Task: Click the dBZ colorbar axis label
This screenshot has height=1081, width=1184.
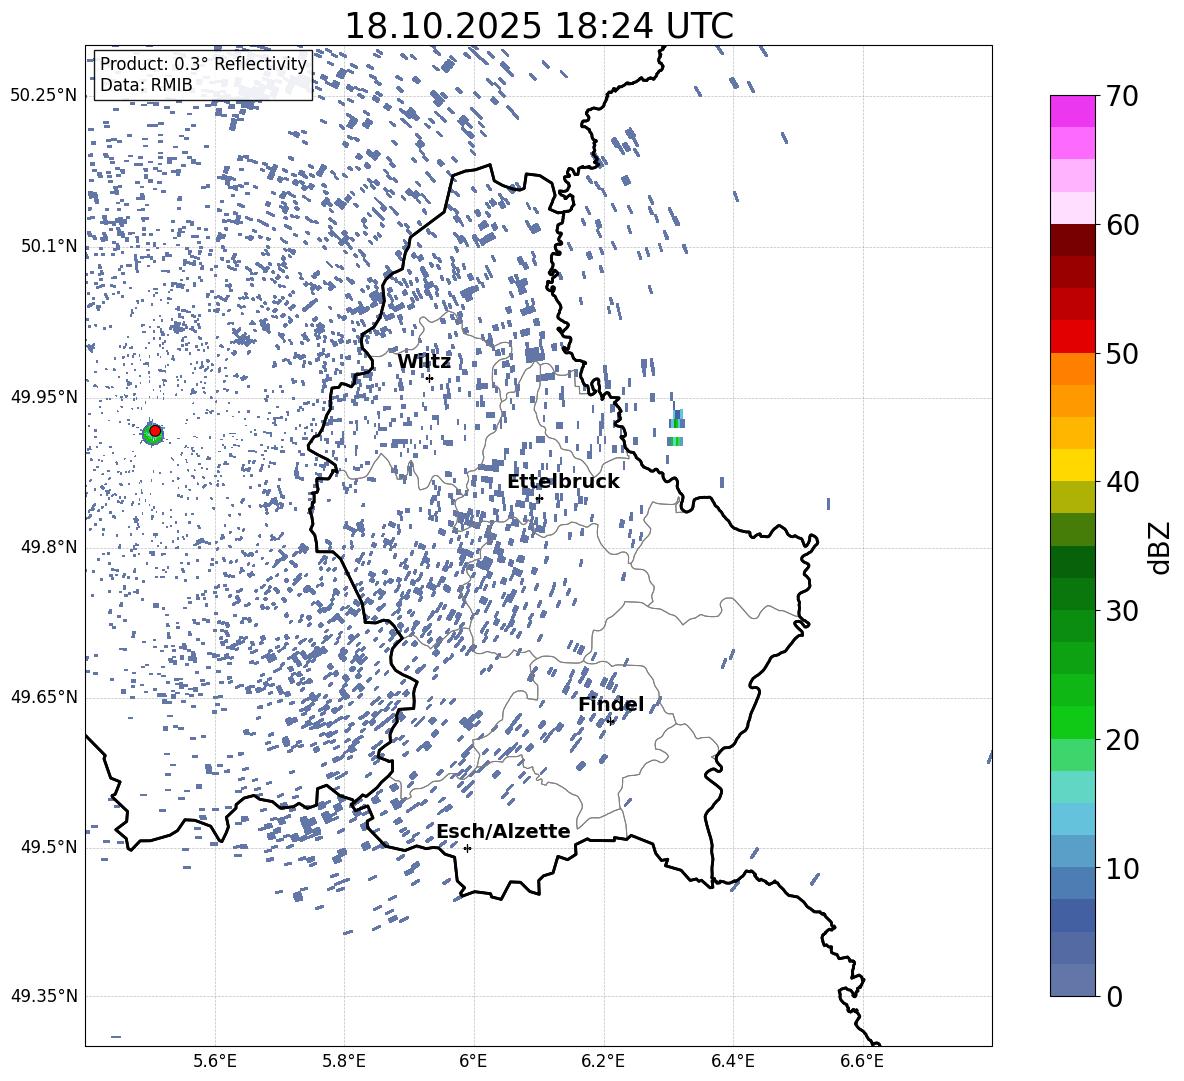Action: coord(1160,547)
